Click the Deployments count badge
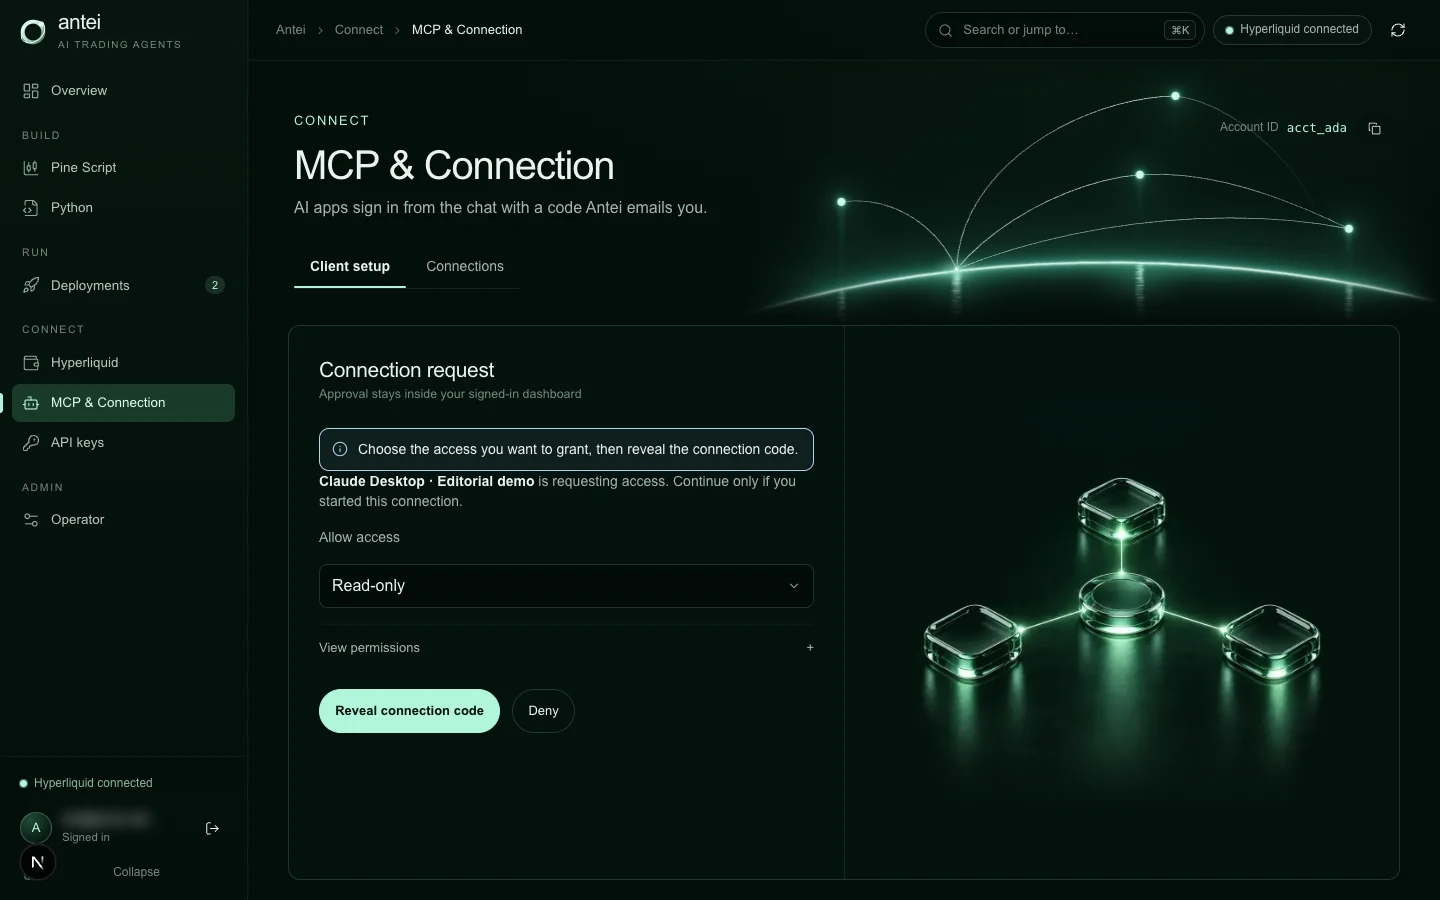1440x900 pixels. [214, 286]
